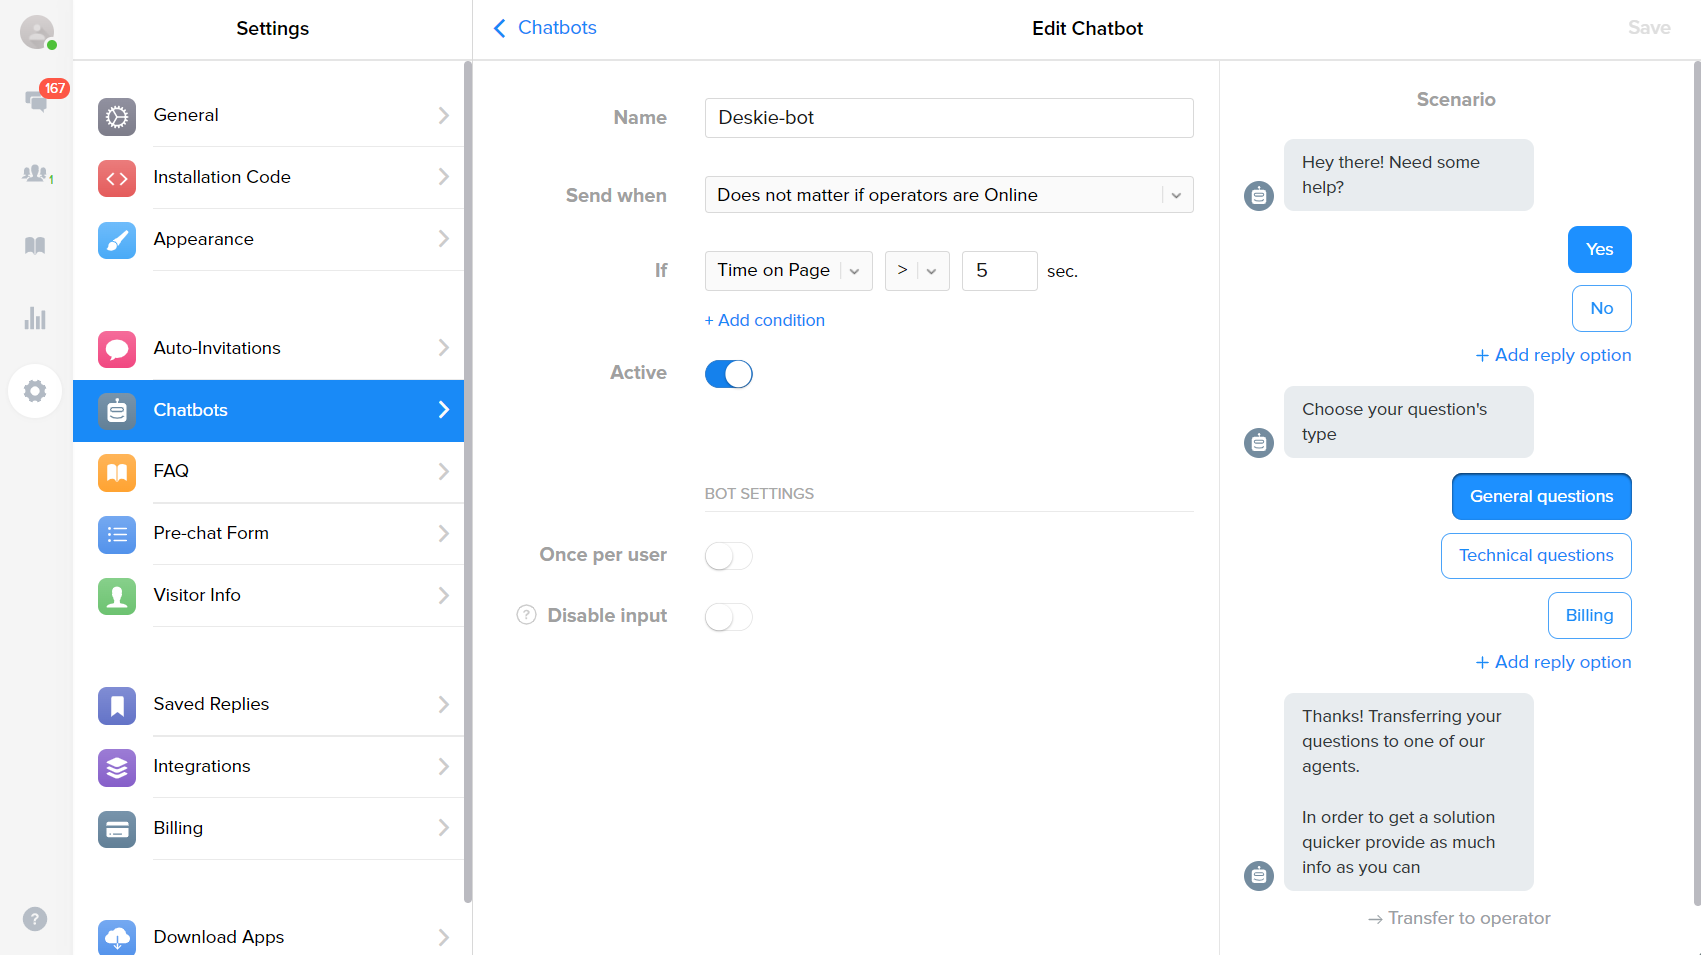Screen dimensions: 1701x955
Task: Go back to Chatbots list
Action: 545,28
